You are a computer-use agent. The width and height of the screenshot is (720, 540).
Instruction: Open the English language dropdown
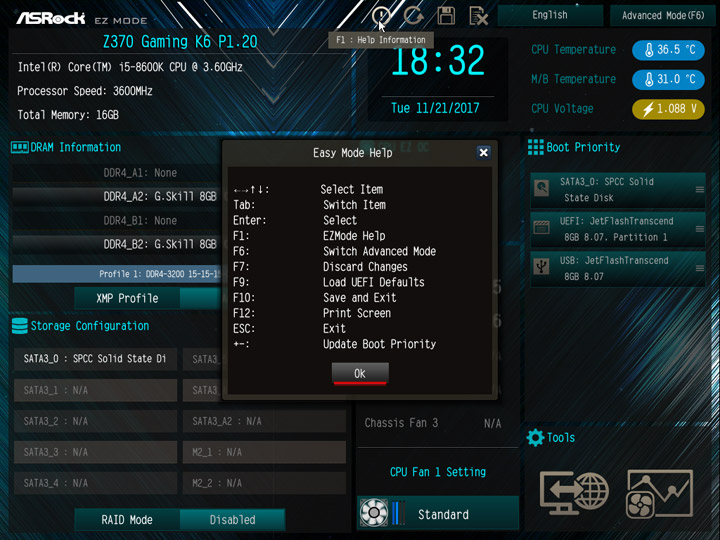pos(550,15)
